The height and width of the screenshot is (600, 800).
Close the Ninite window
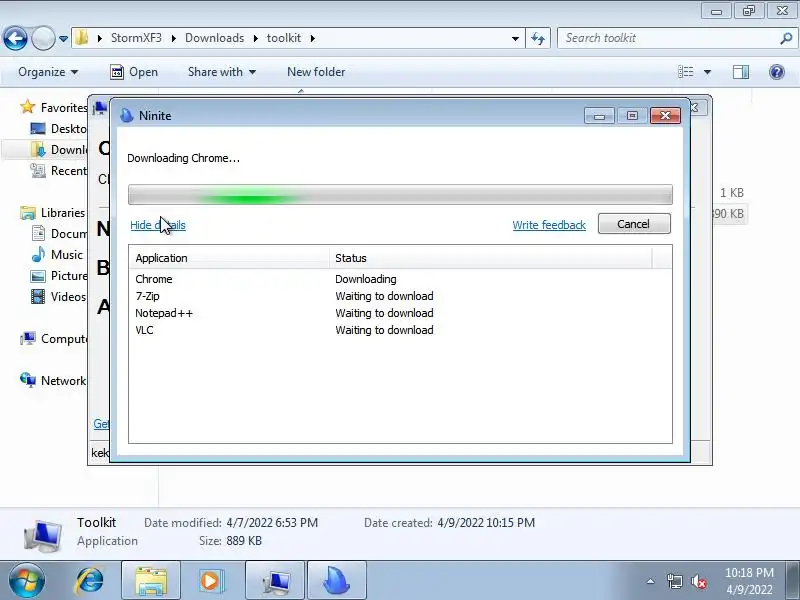(x=665, y=116)
